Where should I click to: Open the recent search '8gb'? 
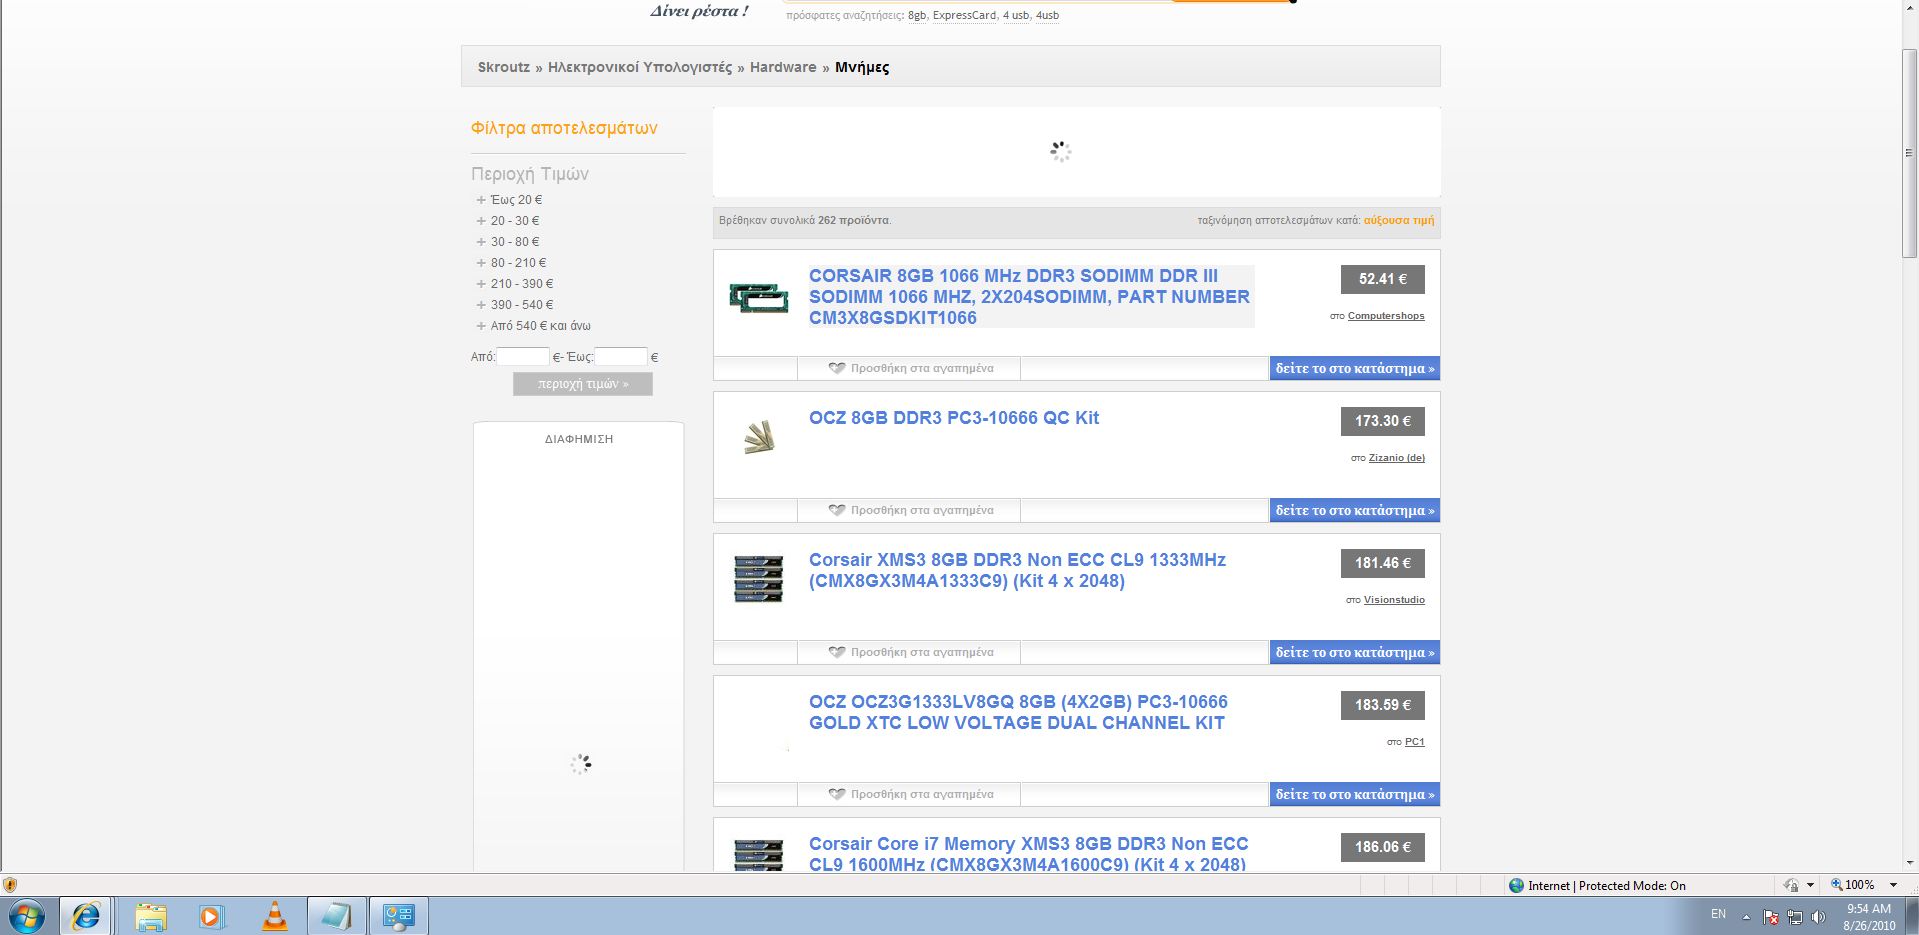click(x=917, y=15)
